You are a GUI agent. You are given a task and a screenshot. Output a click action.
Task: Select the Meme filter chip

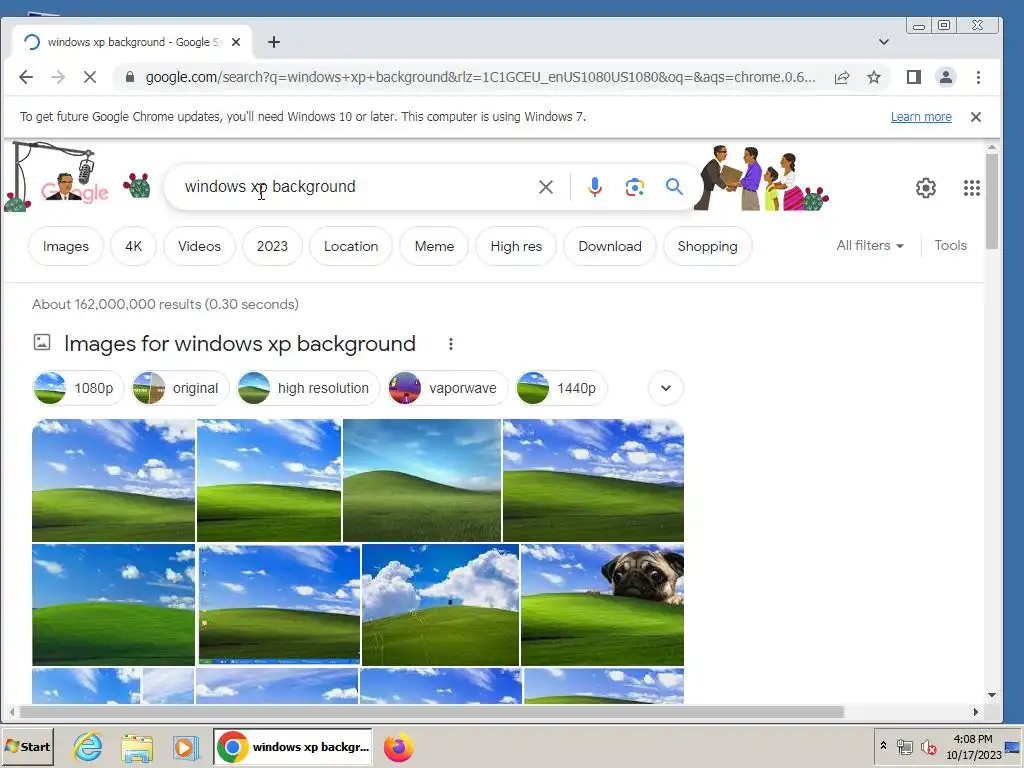pos(434,246)
